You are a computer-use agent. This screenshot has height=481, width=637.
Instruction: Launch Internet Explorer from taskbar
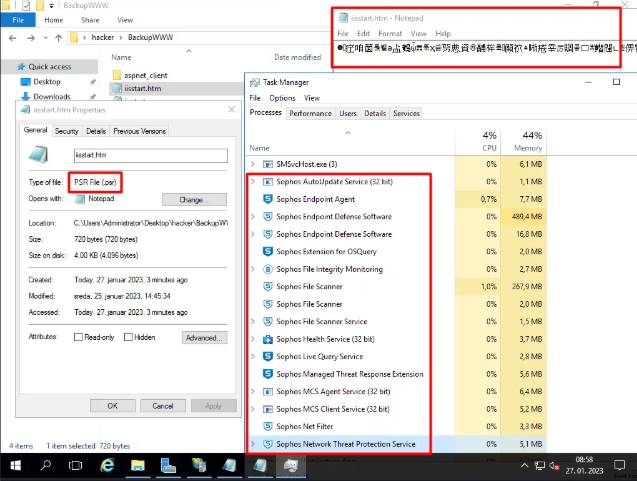pos(107,466)
